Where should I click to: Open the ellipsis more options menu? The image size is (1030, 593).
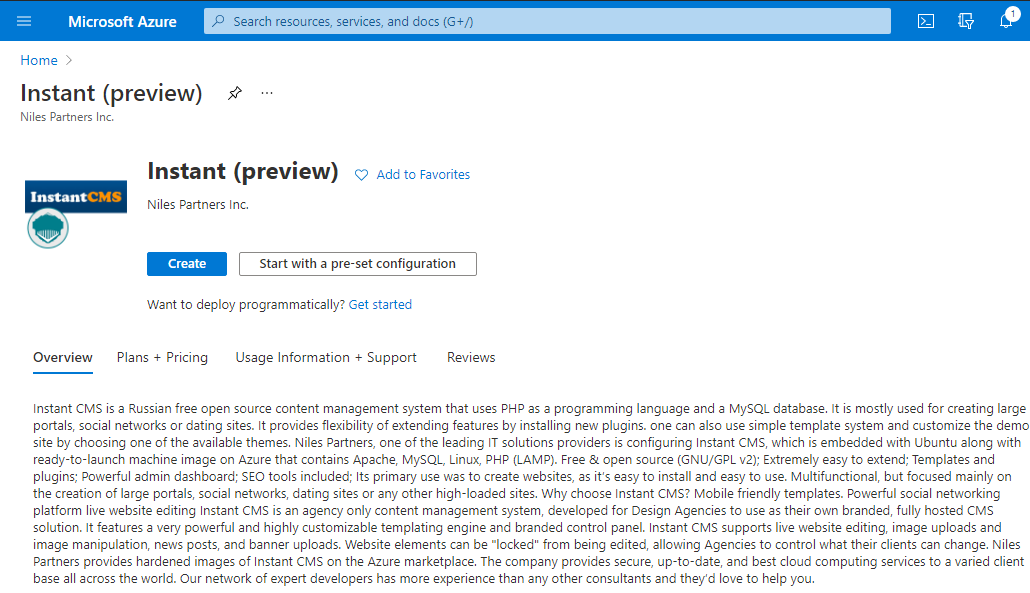click(x=267, y=93)
